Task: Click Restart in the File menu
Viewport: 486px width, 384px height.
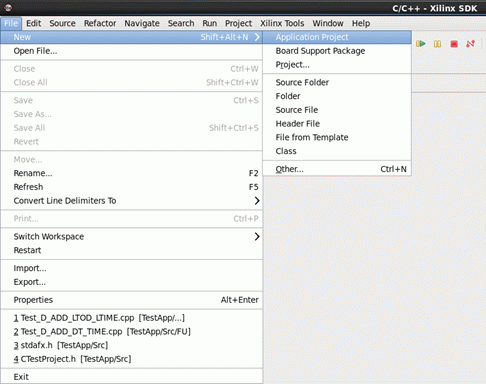Action: 132,250
